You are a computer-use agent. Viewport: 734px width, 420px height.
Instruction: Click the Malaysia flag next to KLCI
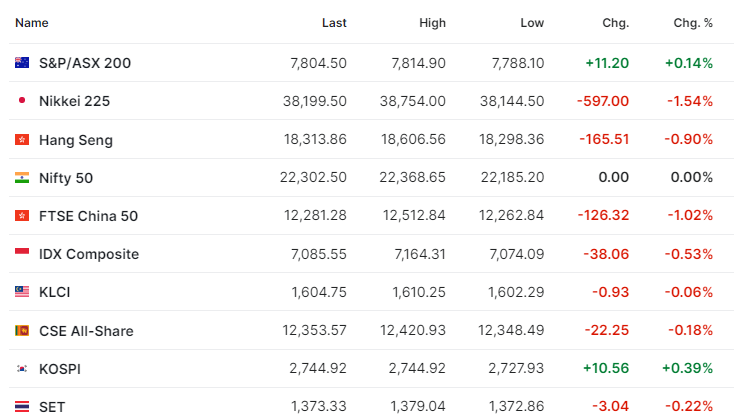tap(22, 292)
